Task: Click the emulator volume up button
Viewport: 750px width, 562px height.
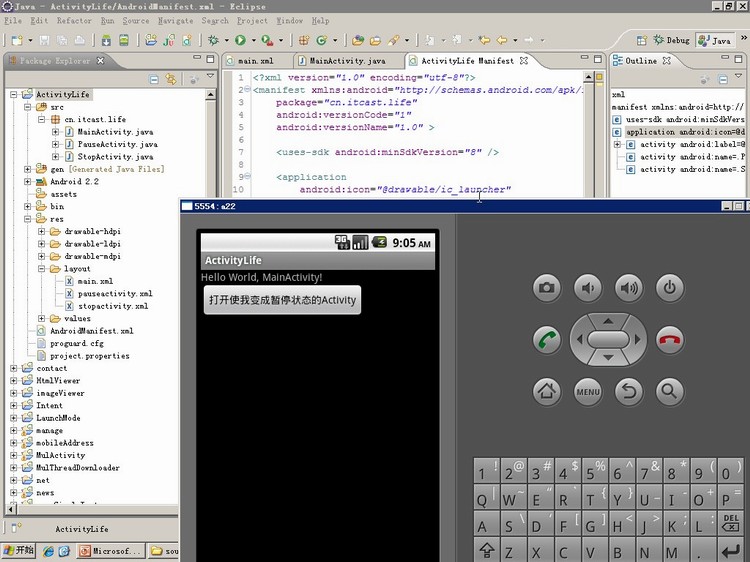Action: (x=629, y=288)
